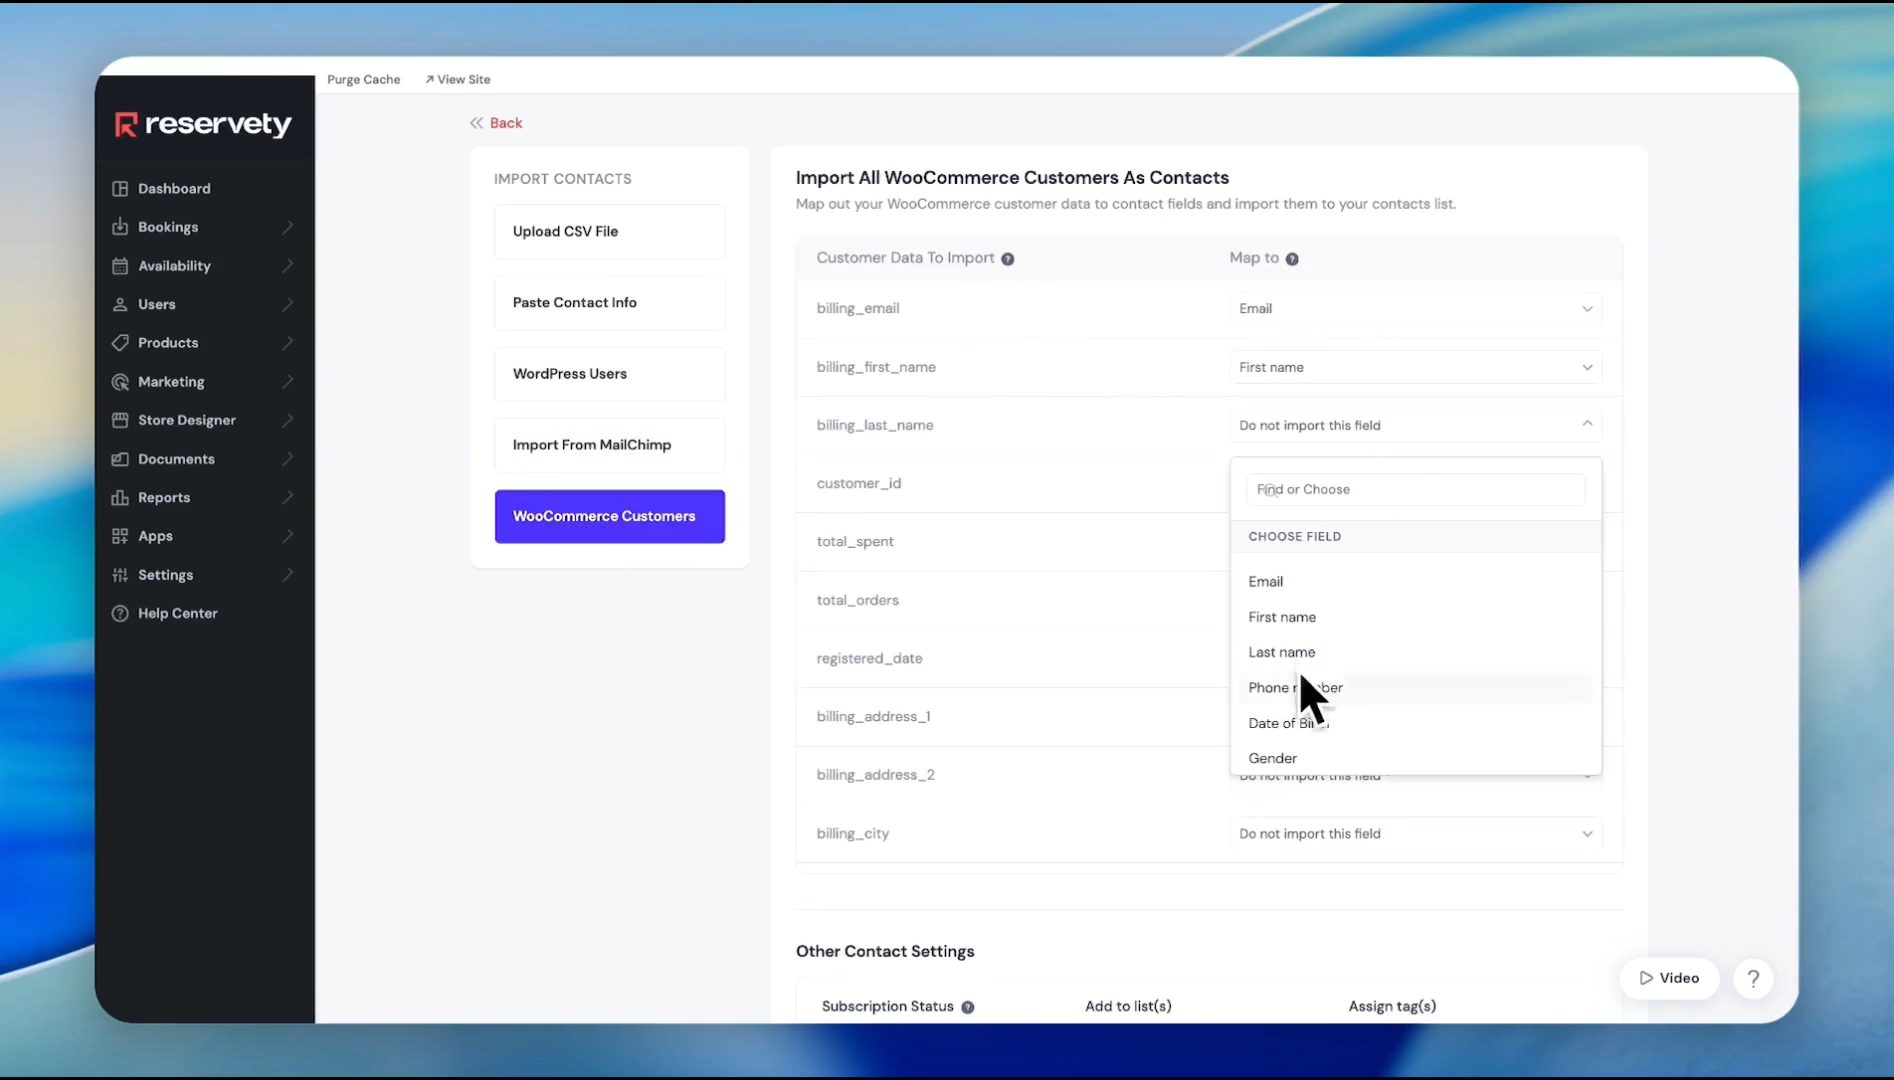Open Help Center from the sidebar

177,613
